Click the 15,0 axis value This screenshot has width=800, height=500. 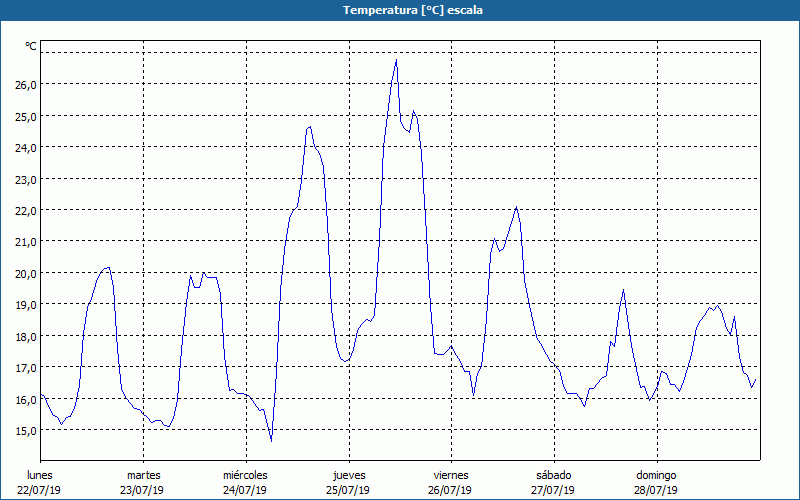(26, 431)
